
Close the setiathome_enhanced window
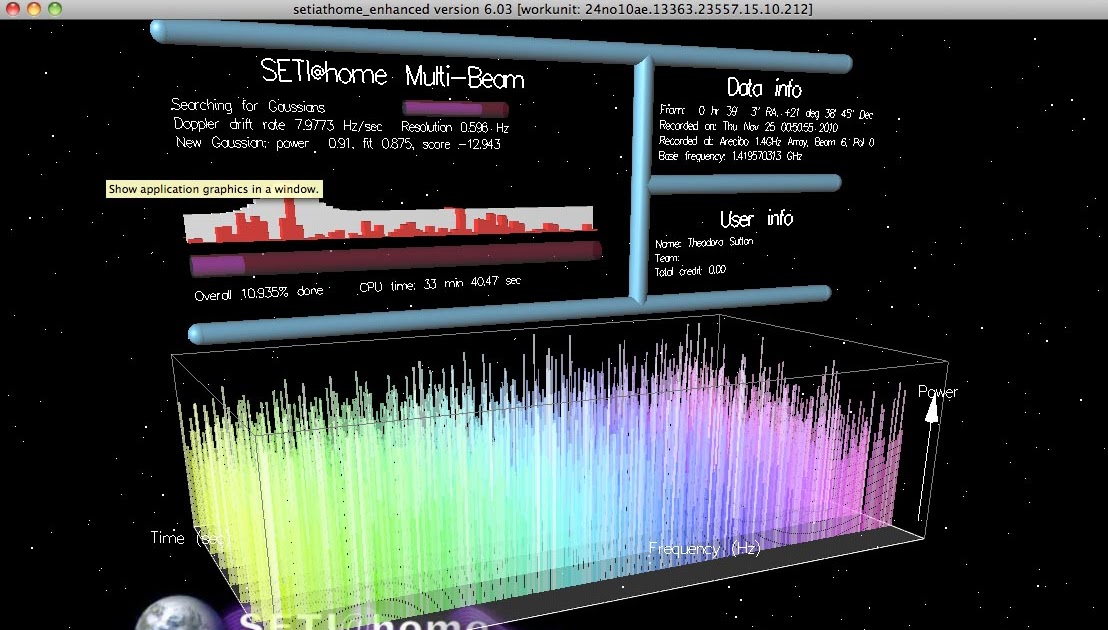pyautogui.click(x=12, y=9)
